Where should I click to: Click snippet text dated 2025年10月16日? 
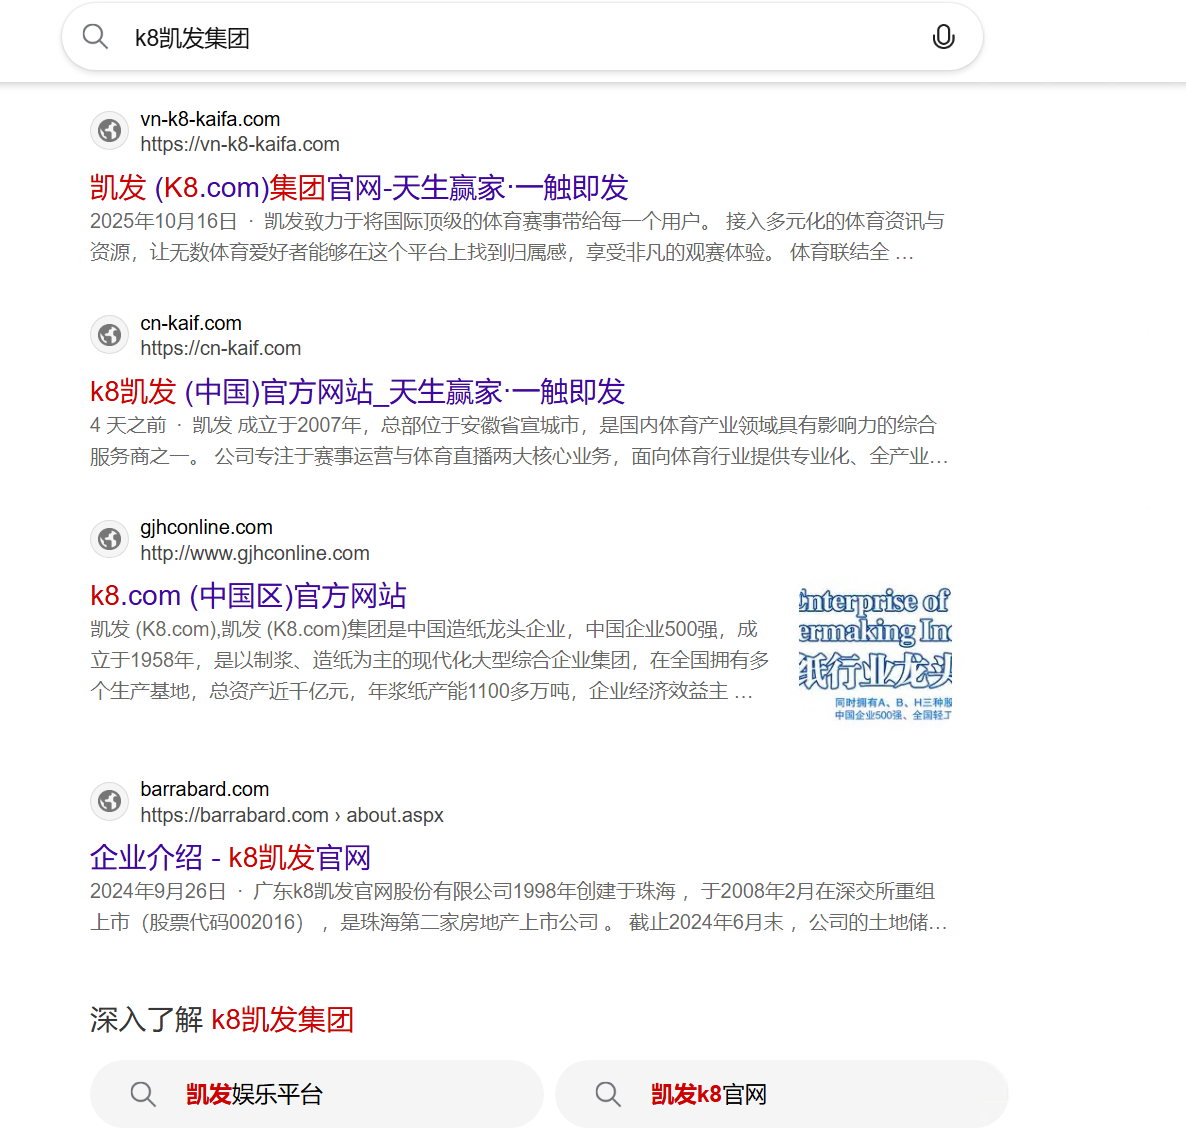[x=517, y=237]
